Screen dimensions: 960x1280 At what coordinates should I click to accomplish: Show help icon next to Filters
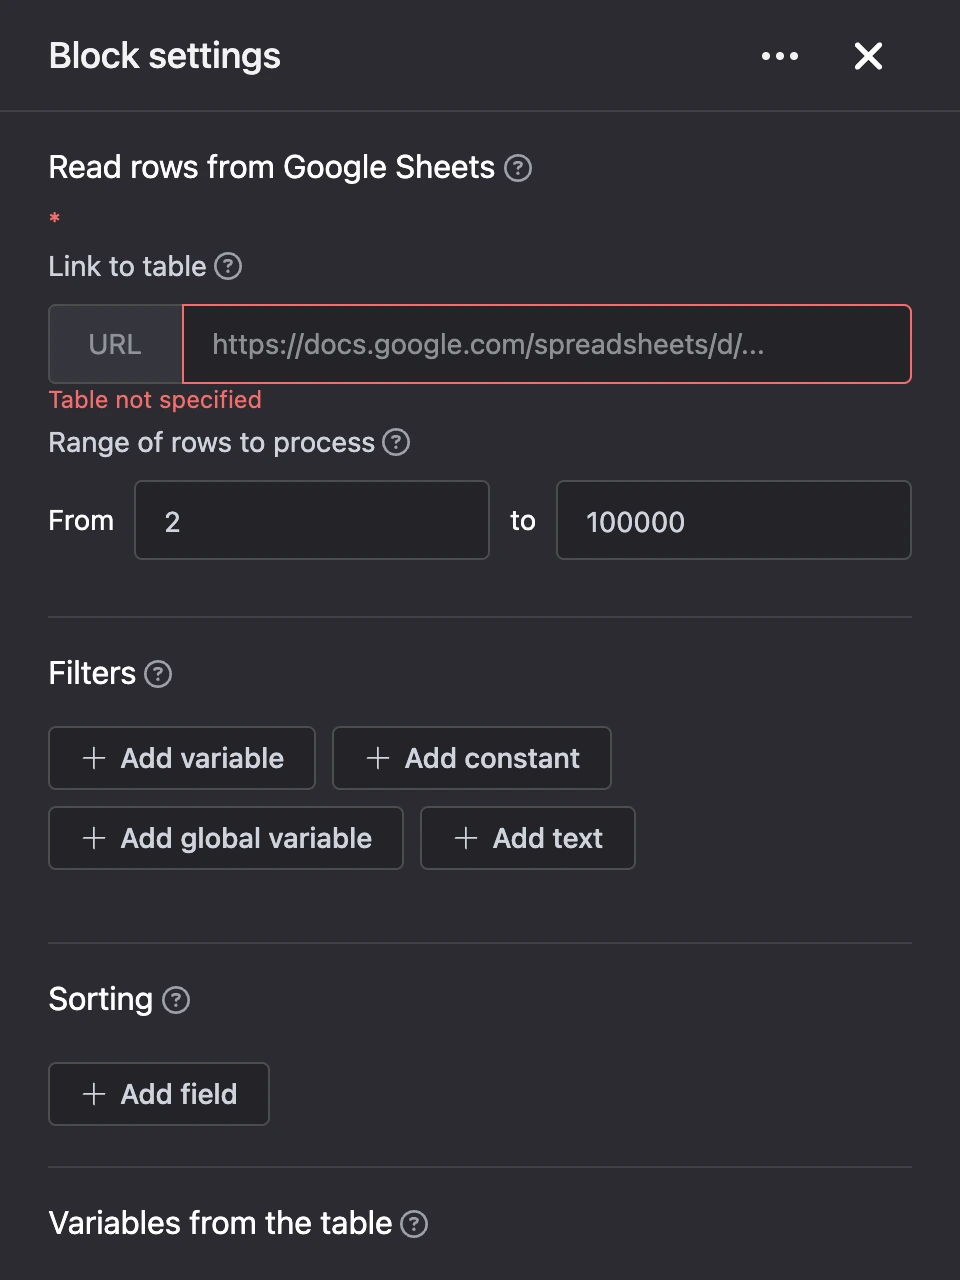[x=158, y=674]
